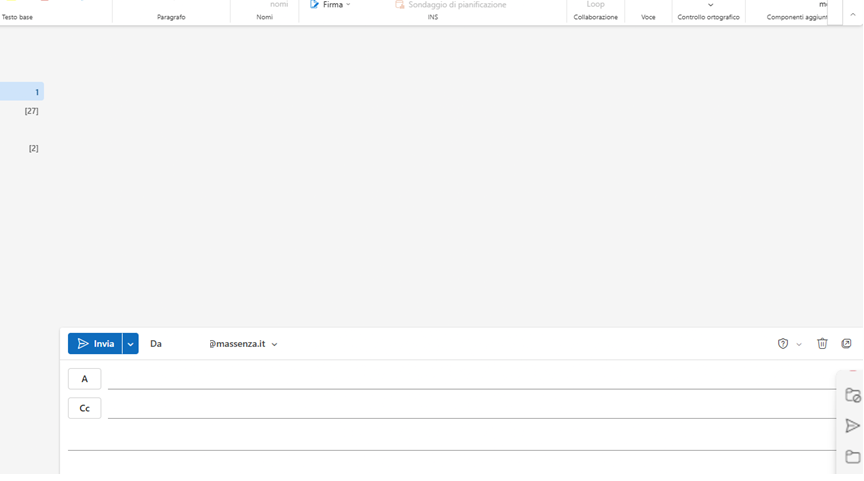Click the subject line field below Cc
Screen dimensions: 864x481
[x=452, y=438]
